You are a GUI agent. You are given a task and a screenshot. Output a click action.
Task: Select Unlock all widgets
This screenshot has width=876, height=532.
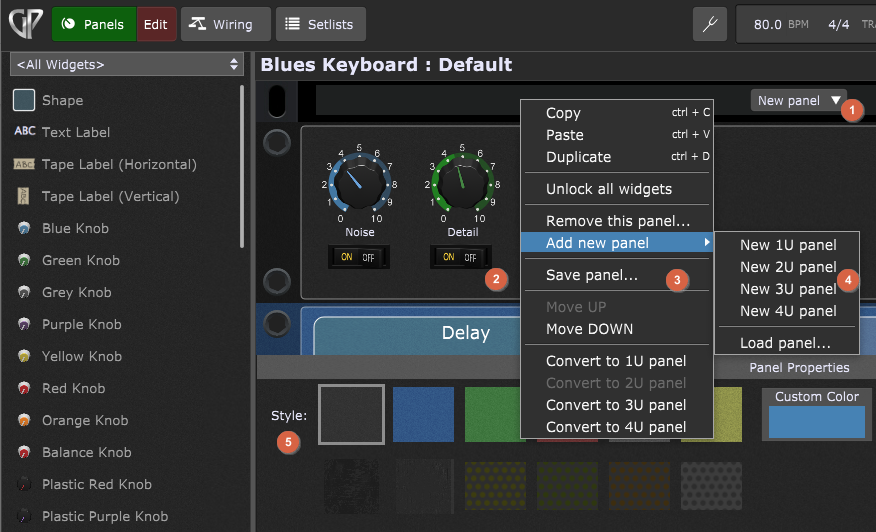click(x=617, y=189)
